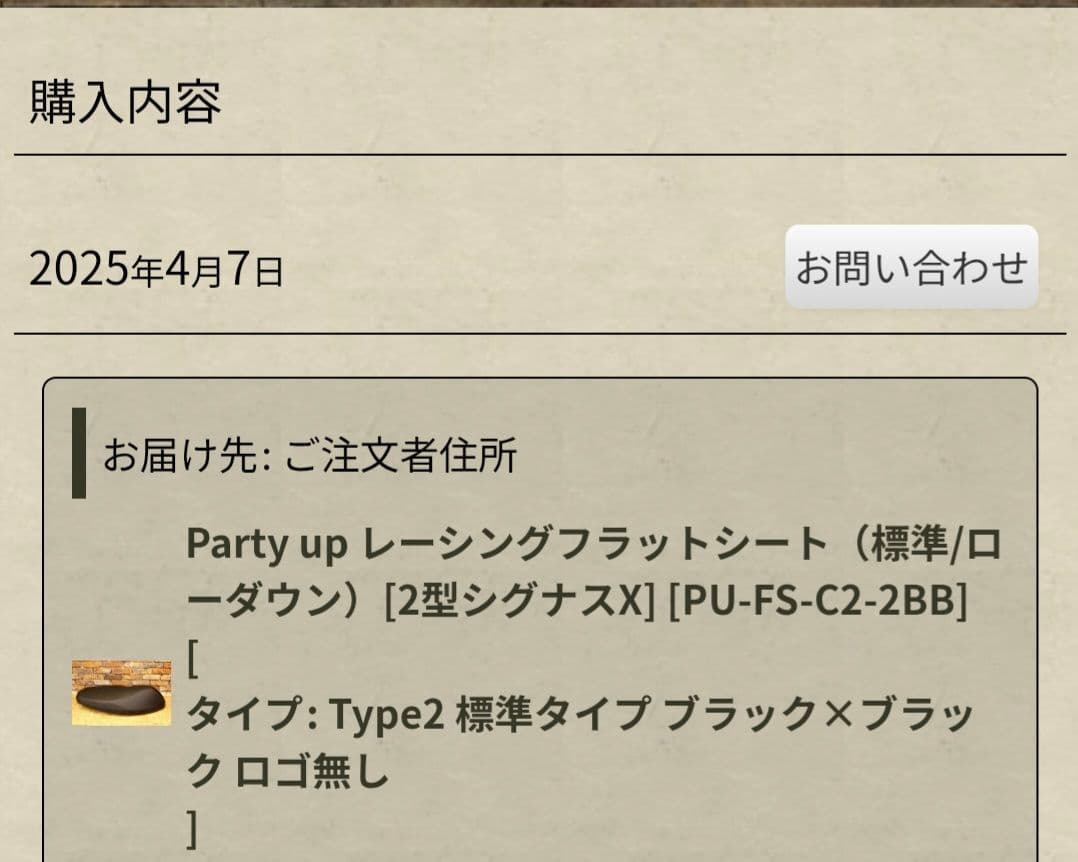
Task: Click the （標準/ローダウン） text in title
Action: (920, 545)
